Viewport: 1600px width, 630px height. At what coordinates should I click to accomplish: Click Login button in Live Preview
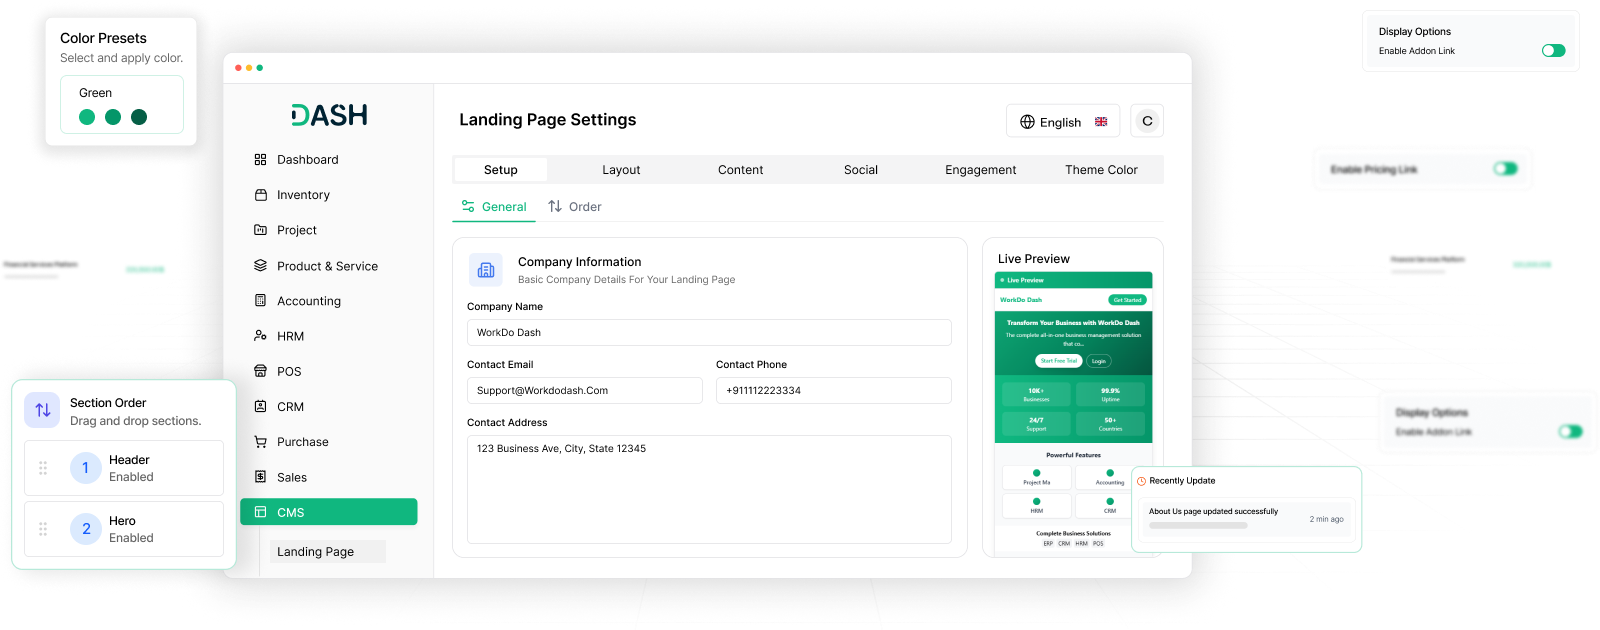point(1099,361)
